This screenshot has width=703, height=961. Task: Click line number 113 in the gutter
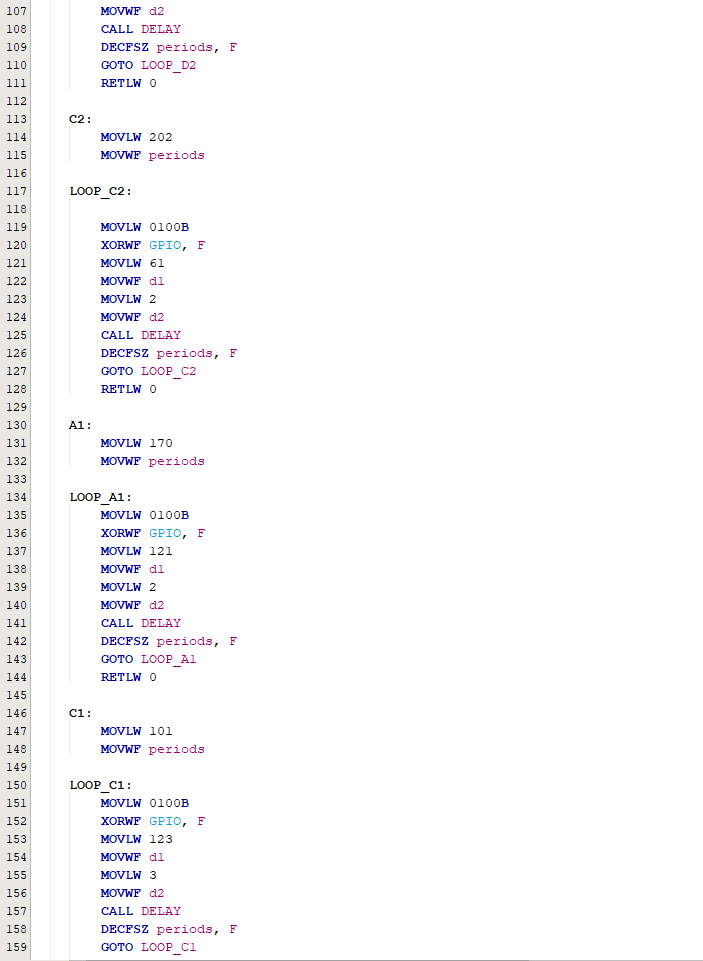point(17,119)
